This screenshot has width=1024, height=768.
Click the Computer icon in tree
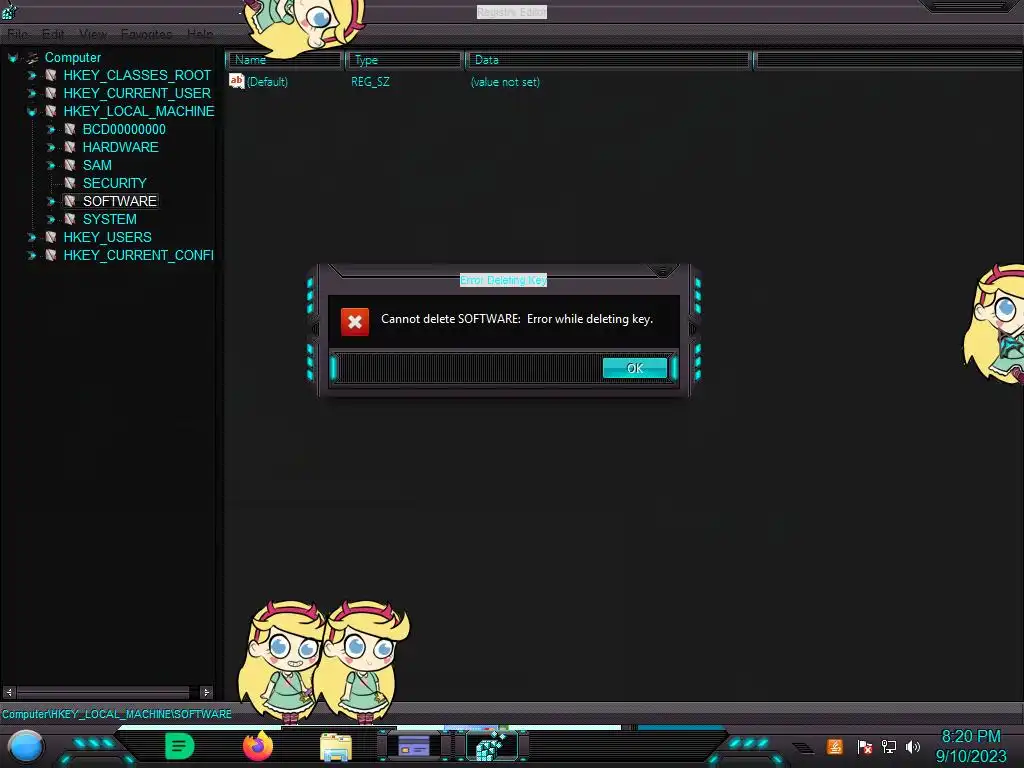33,58
